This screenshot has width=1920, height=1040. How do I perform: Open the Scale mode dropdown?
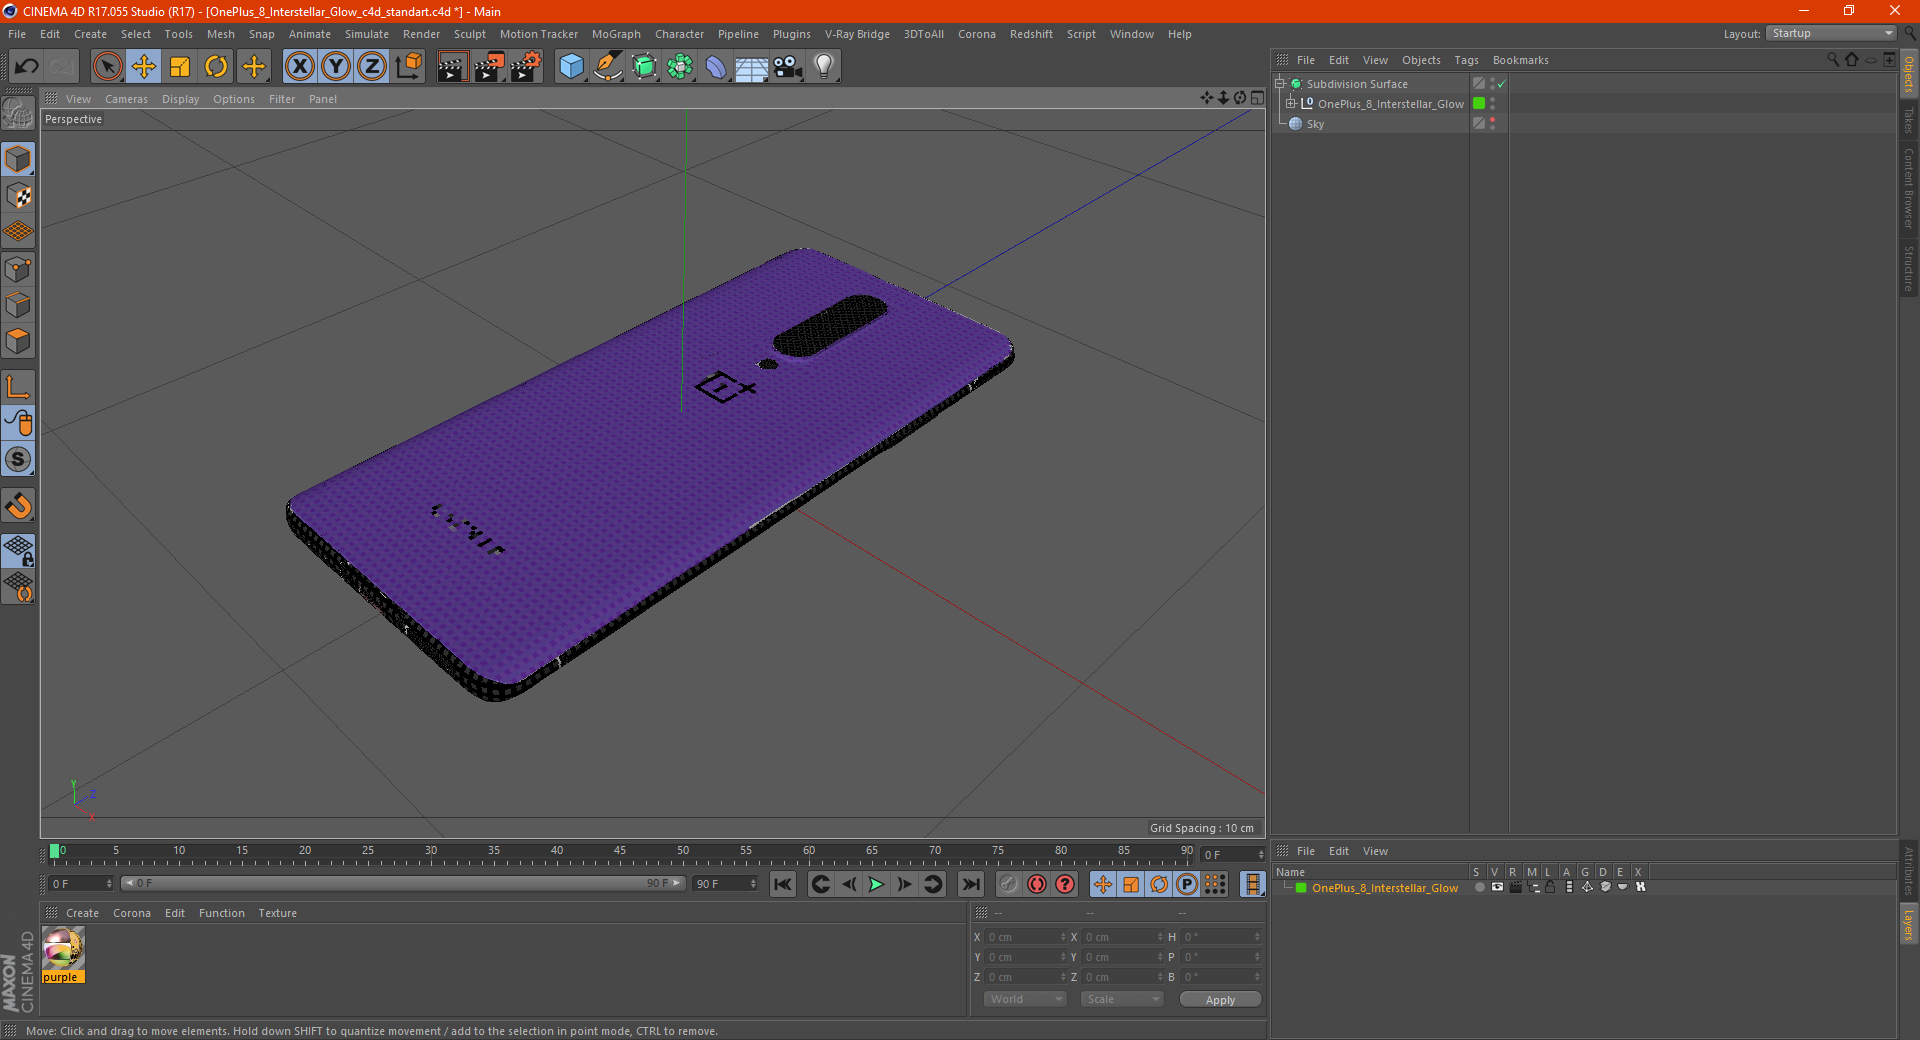(x=1122, y=999)
